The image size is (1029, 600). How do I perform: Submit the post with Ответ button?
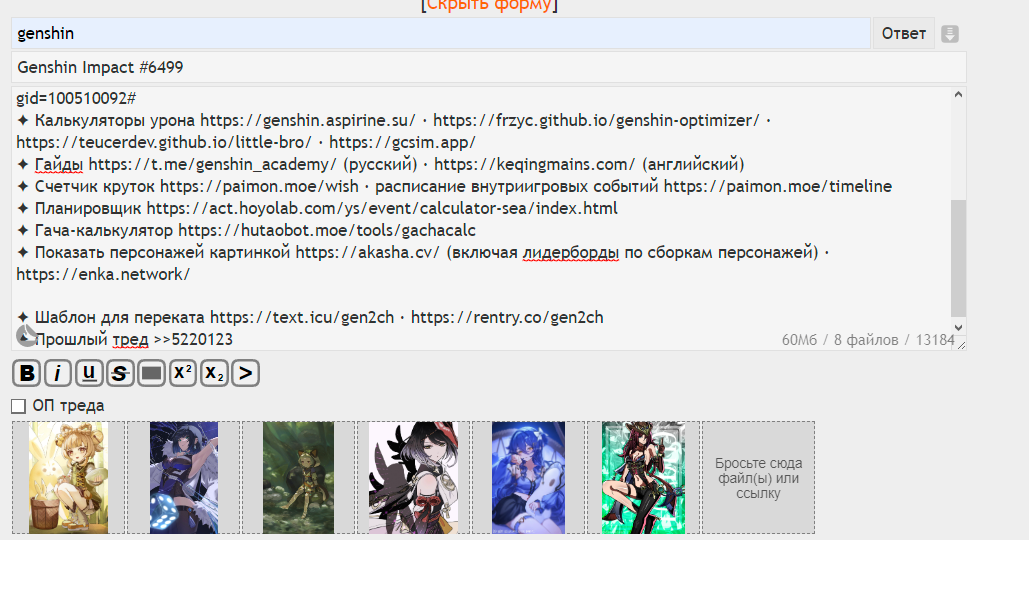(x=904, y=33)
